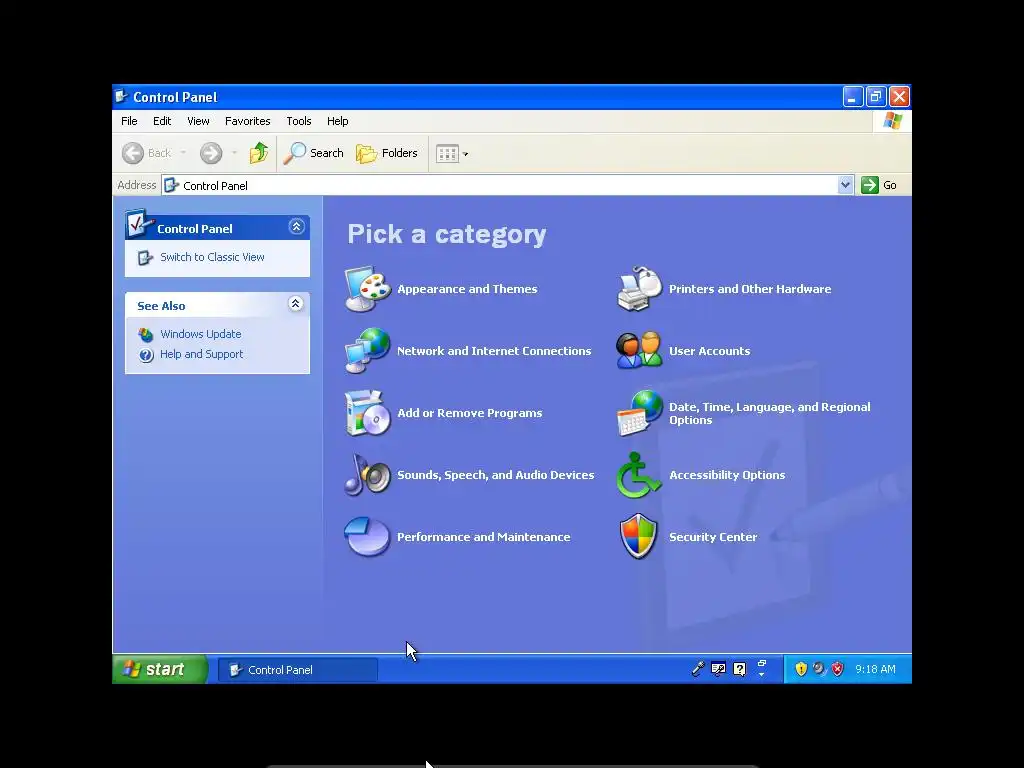
Task: Click the Go button next to the address bar
Action: tap(879, 185)
